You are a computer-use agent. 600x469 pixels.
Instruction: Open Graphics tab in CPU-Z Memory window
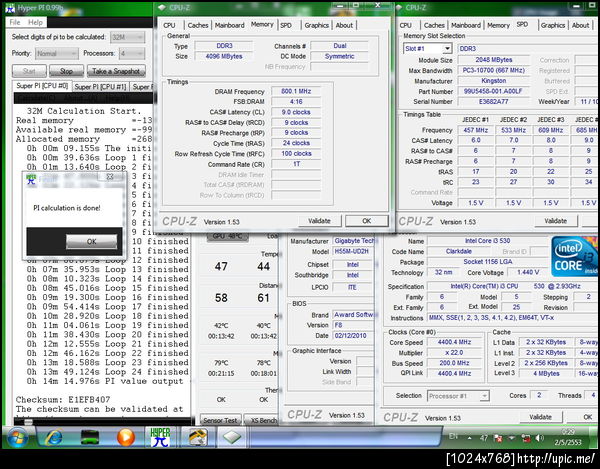(316, 25)
